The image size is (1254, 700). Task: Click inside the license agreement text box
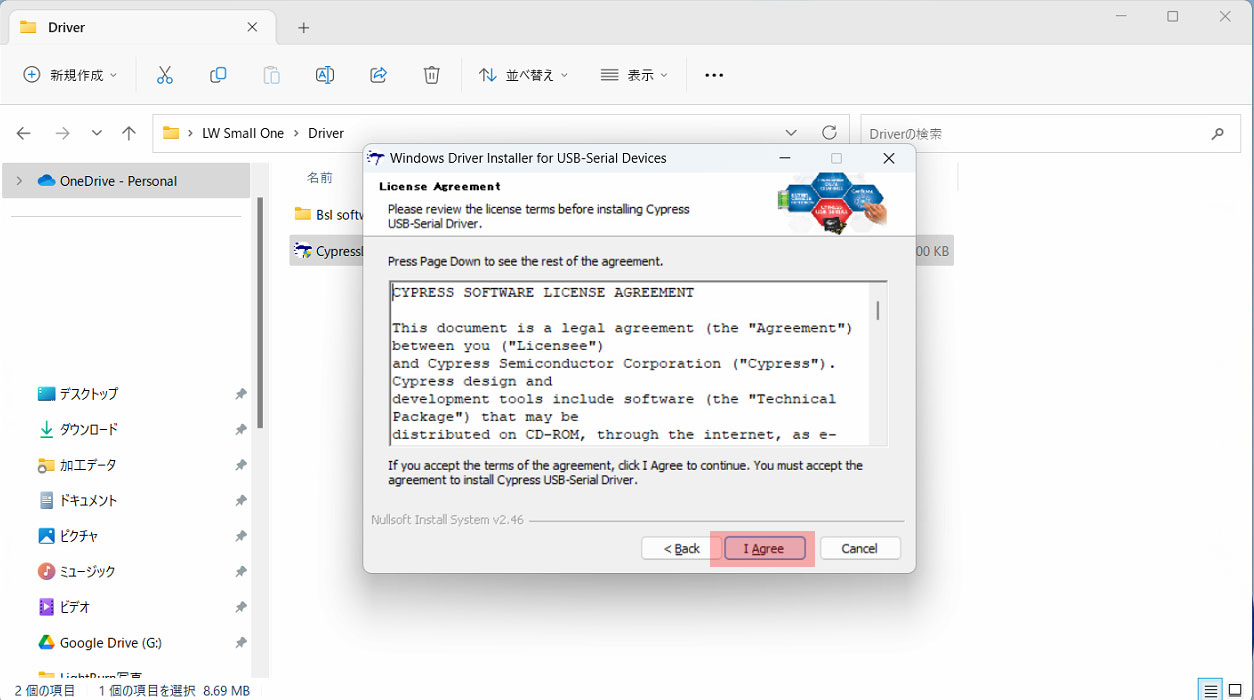pos(630,364)
